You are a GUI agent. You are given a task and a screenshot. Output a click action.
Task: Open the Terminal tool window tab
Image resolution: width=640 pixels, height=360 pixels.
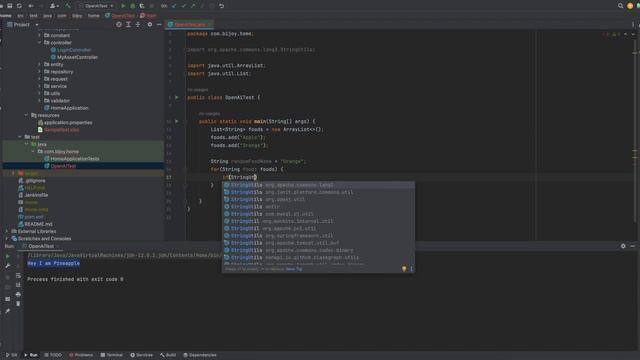(111, 355)
